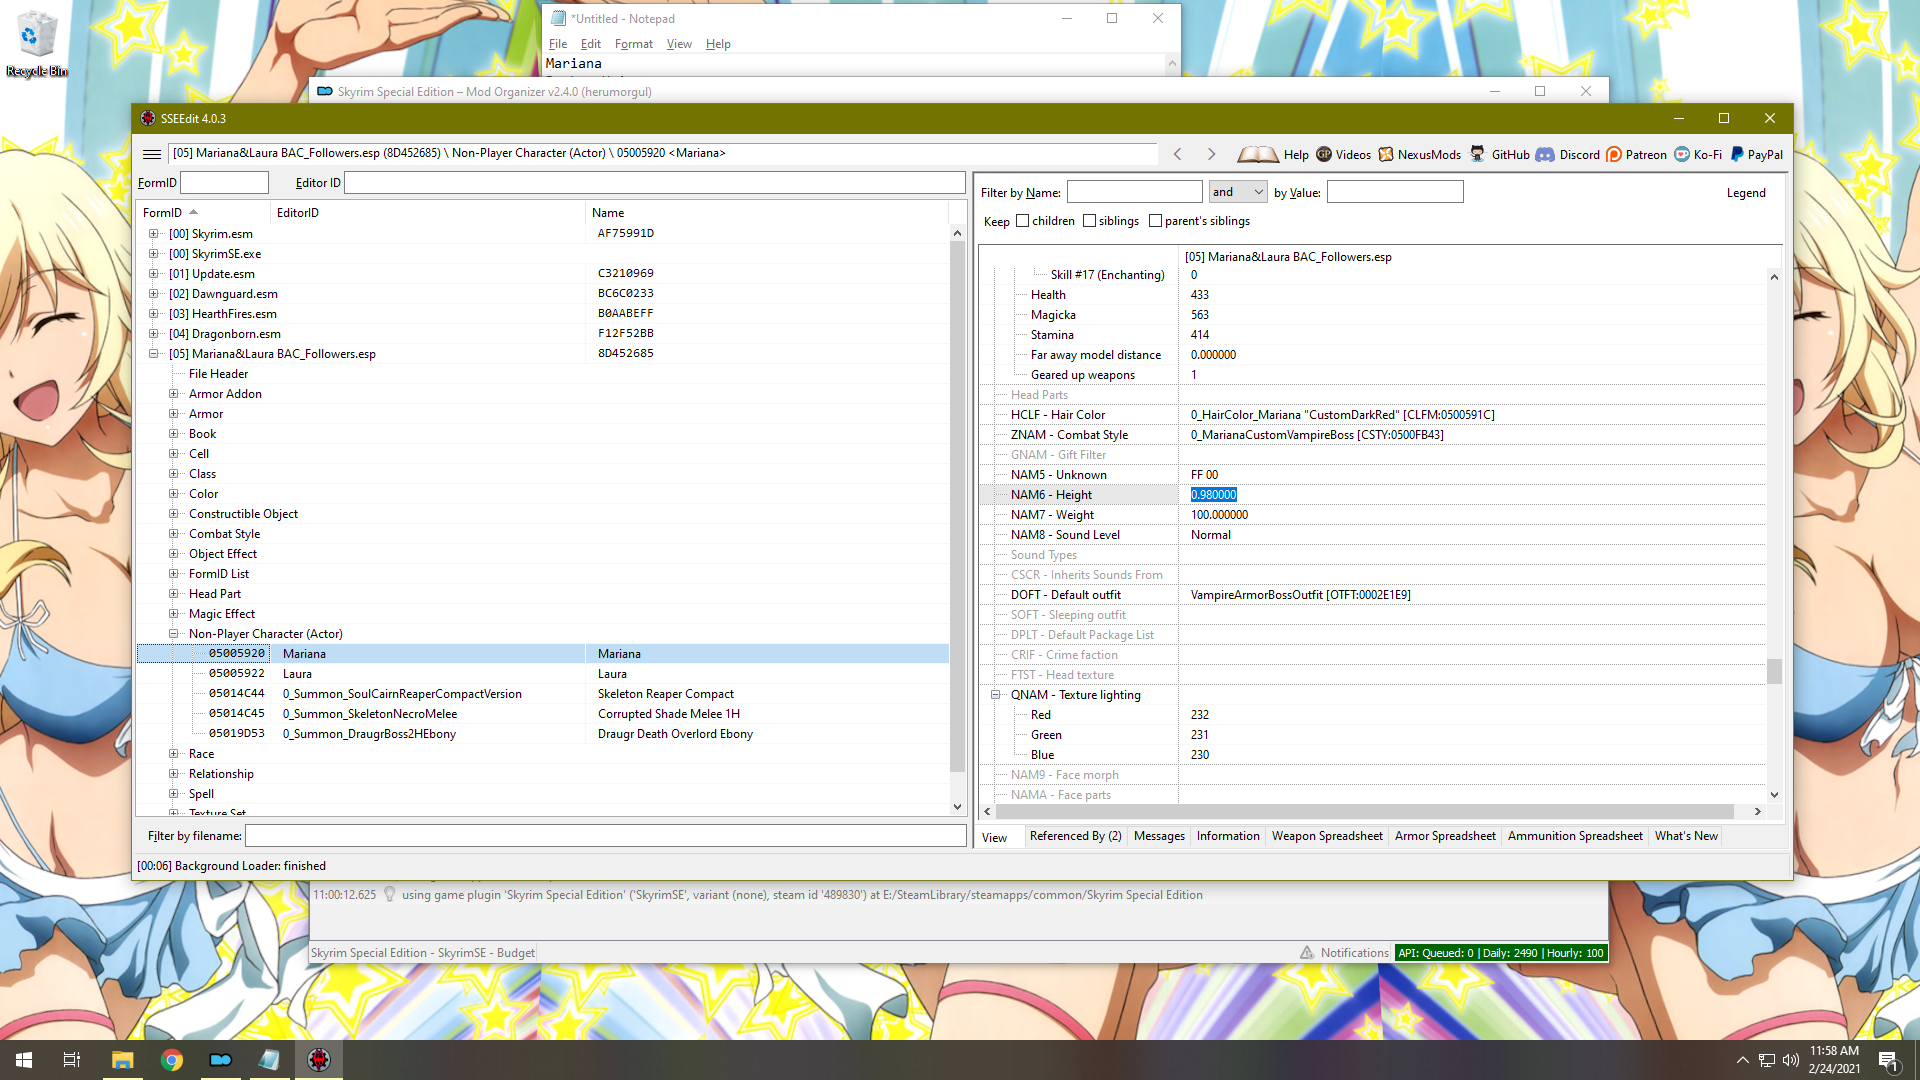Open the Videos link icon
Viewport: 1920px width, 1080px height.
pyautogui.click(x=1324, y=154)
